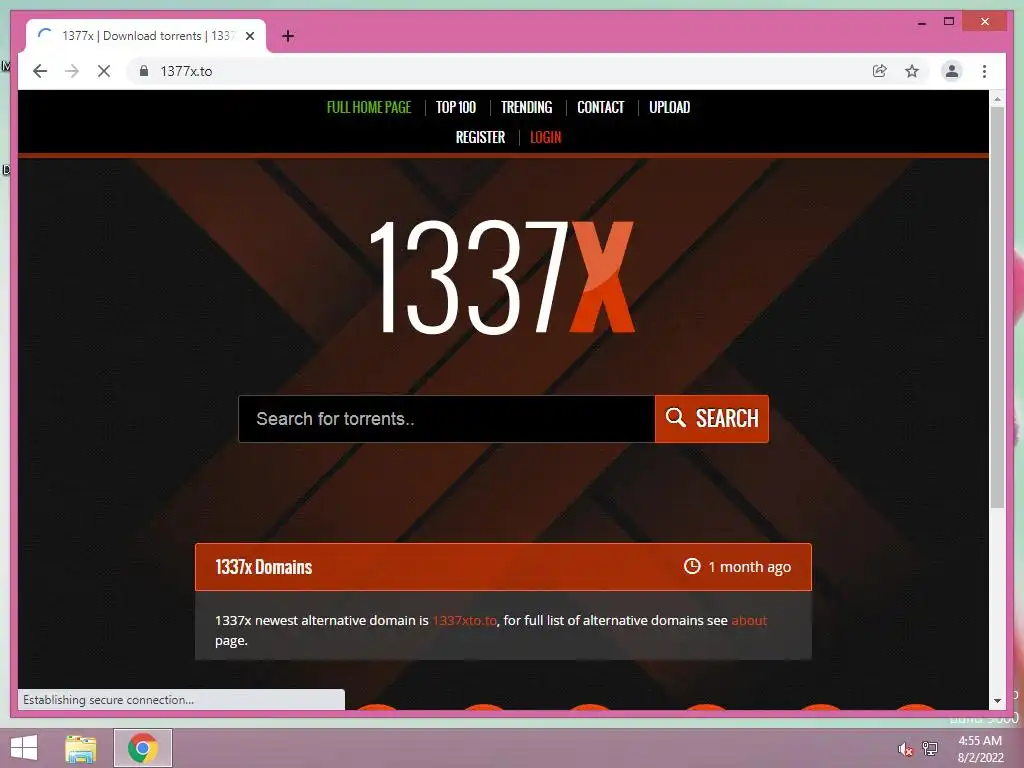Open the 1337xto.to alternative domain link
This screenshot has height=768, width=1024.
464,620
